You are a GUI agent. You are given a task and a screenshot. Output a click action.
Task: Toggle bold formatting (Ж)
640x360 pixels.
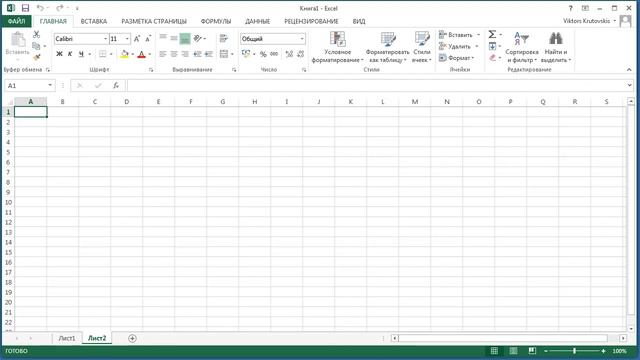[60, 54]
